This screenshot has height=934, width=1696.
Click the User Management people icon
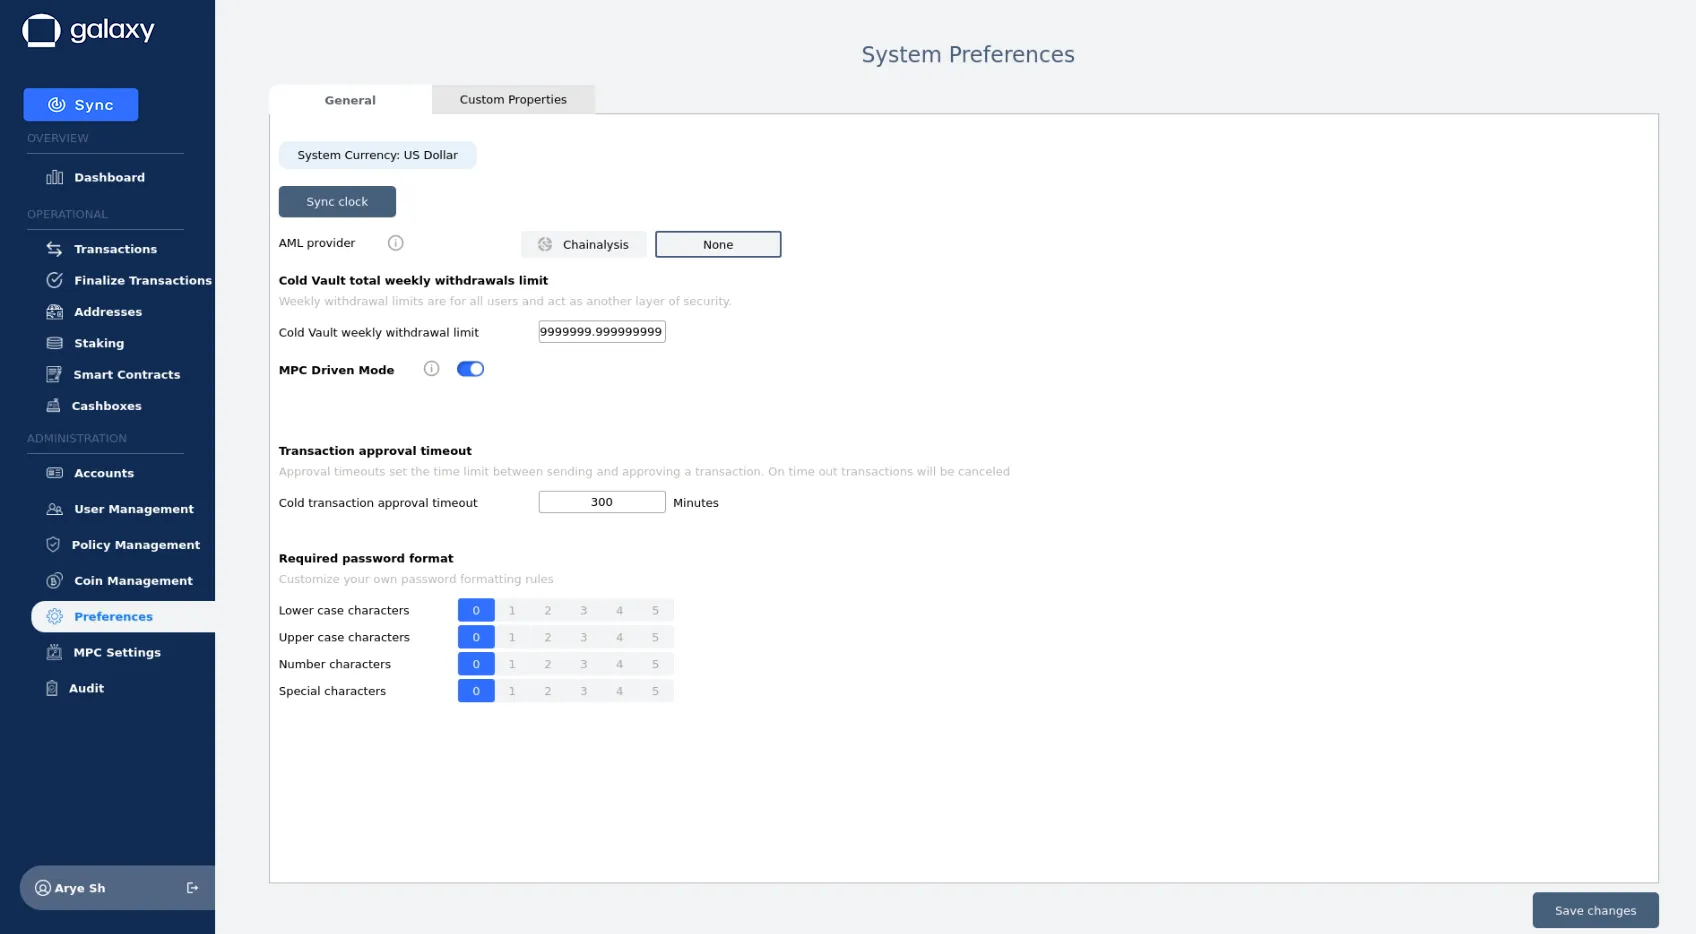[55, 509]
